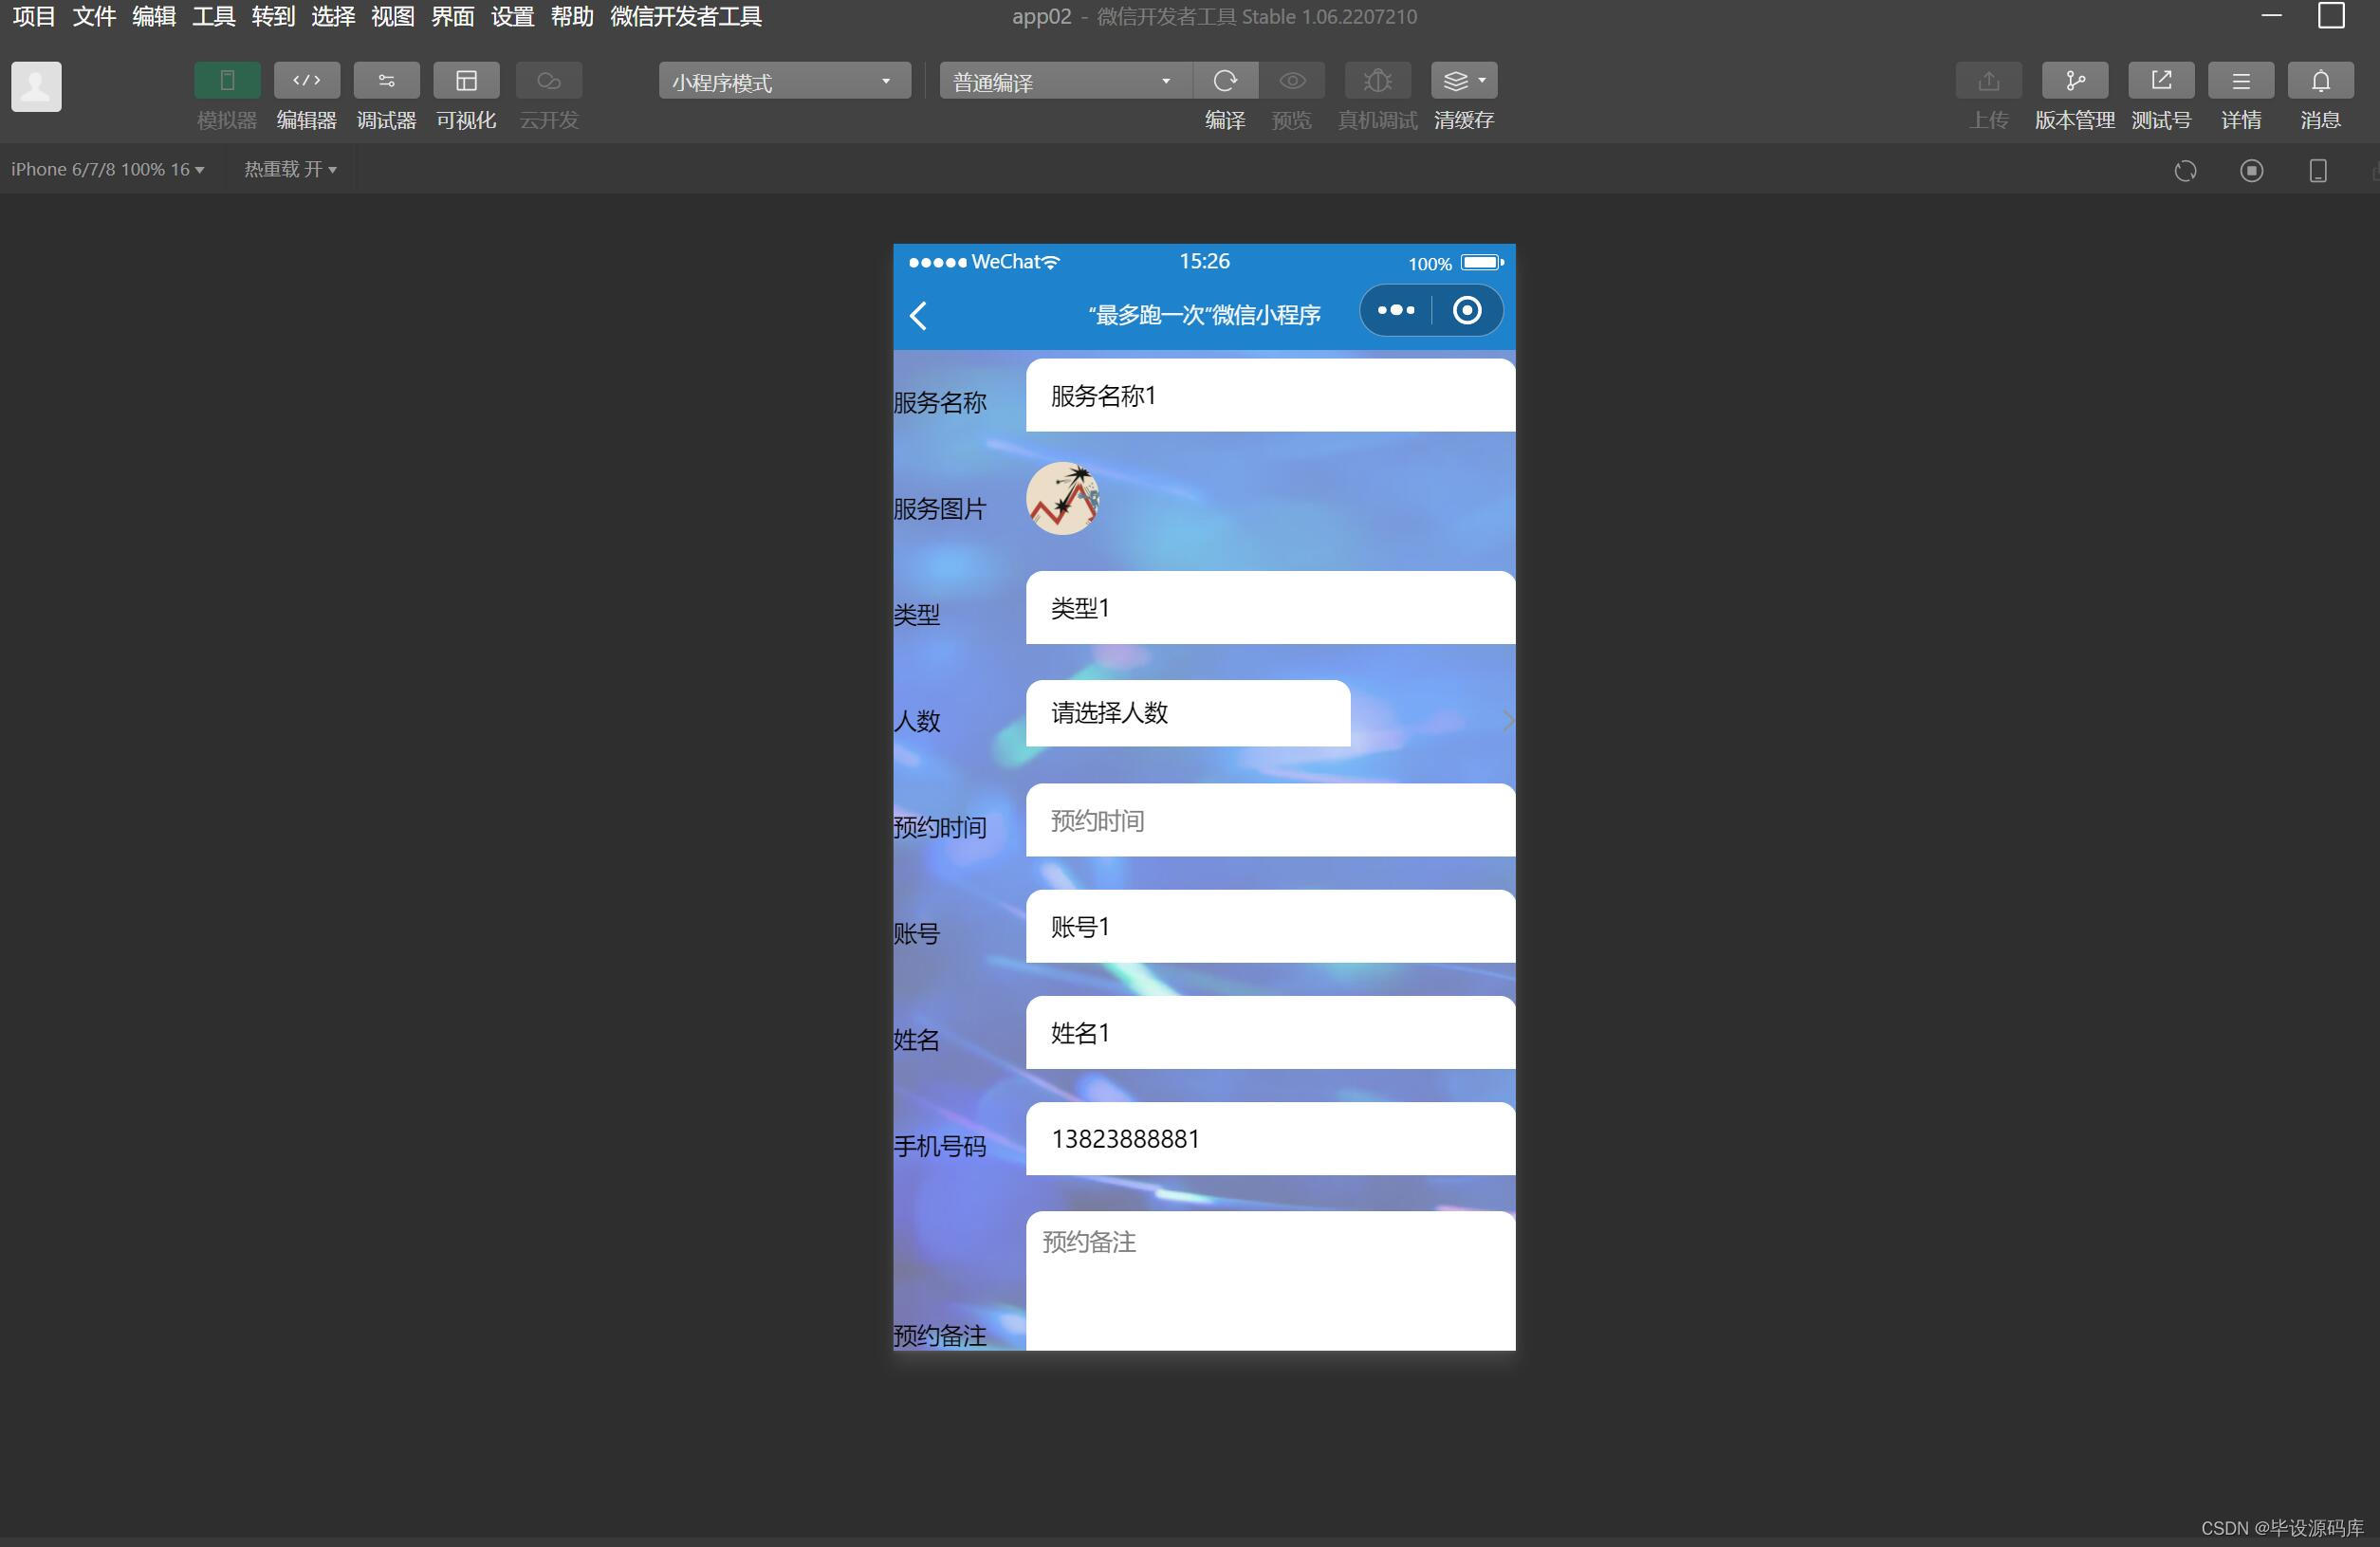Open the iPhone 6/7/8 device dropdown
The image size is (2380, 1547).
(x=108, y=169)
